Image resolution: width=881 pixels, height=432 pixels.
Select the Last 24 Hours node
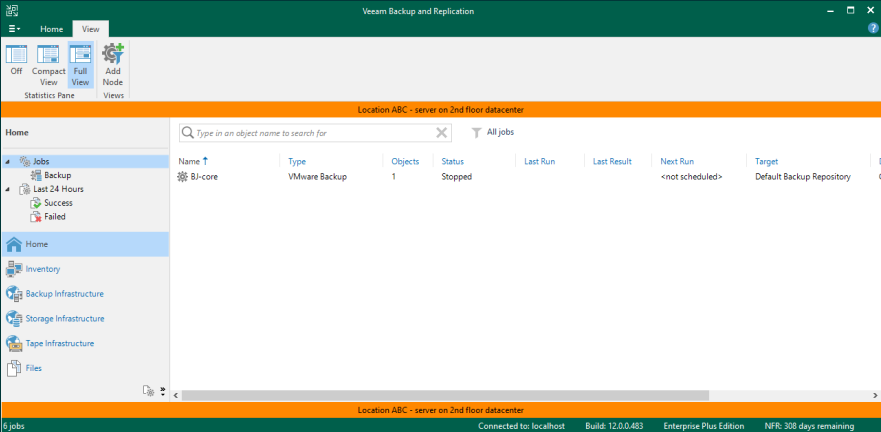click(58, 189)
